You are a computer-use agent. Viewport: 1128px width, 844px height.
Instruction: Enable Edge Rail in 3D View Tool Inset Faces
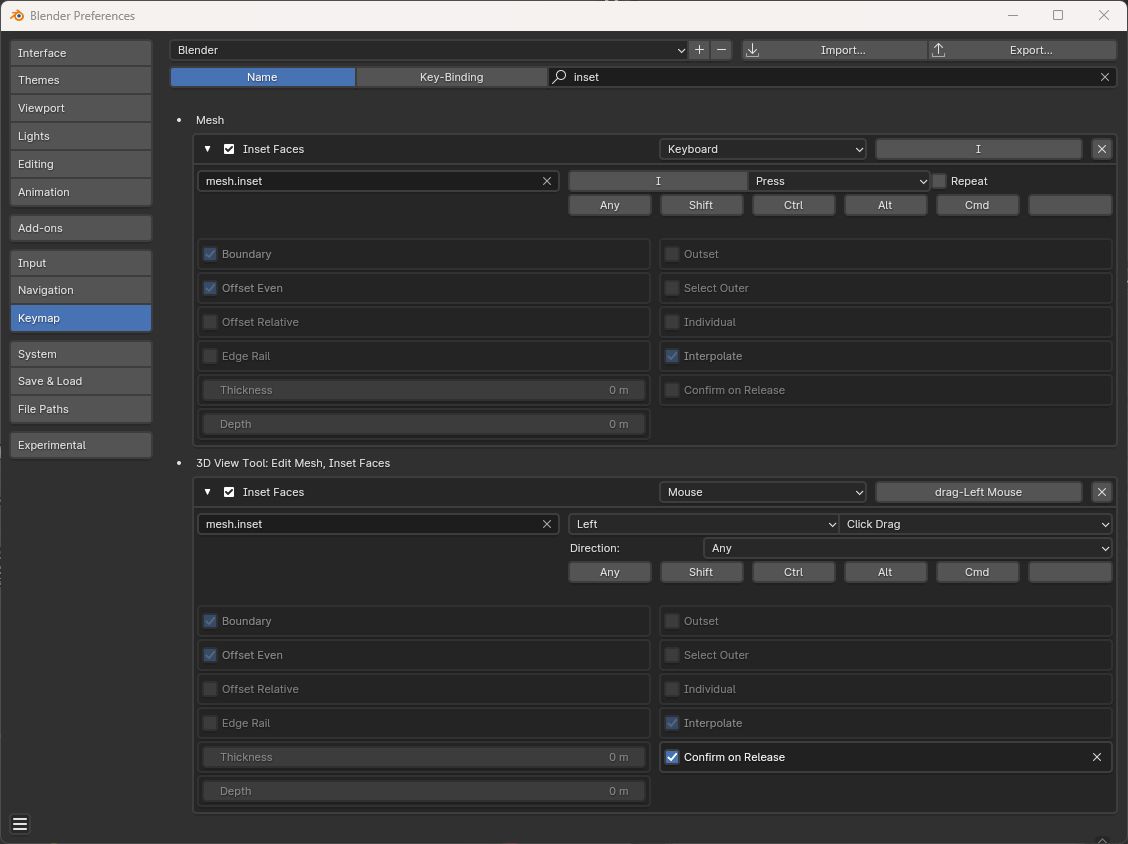210,723
